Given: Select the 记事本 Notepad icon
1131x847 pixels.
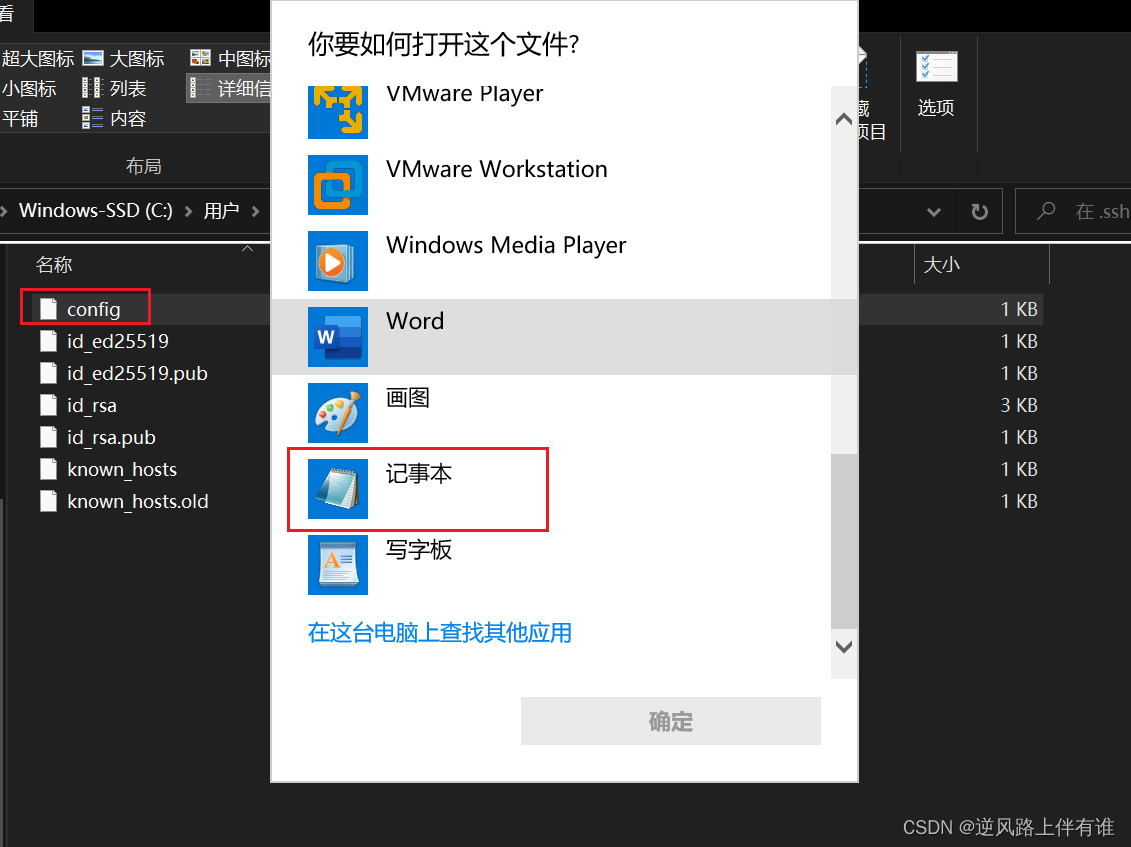Looking at the screenshot, I should pos(338,489).
